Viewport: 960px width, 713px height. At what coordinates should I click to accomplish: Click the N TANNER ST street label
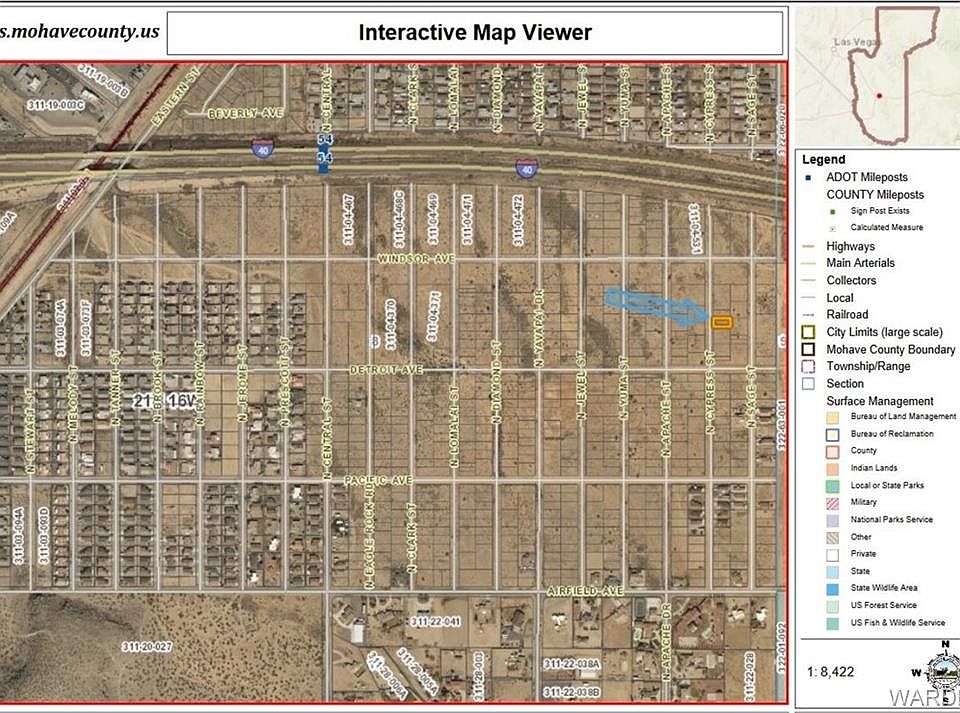[114, 387]
